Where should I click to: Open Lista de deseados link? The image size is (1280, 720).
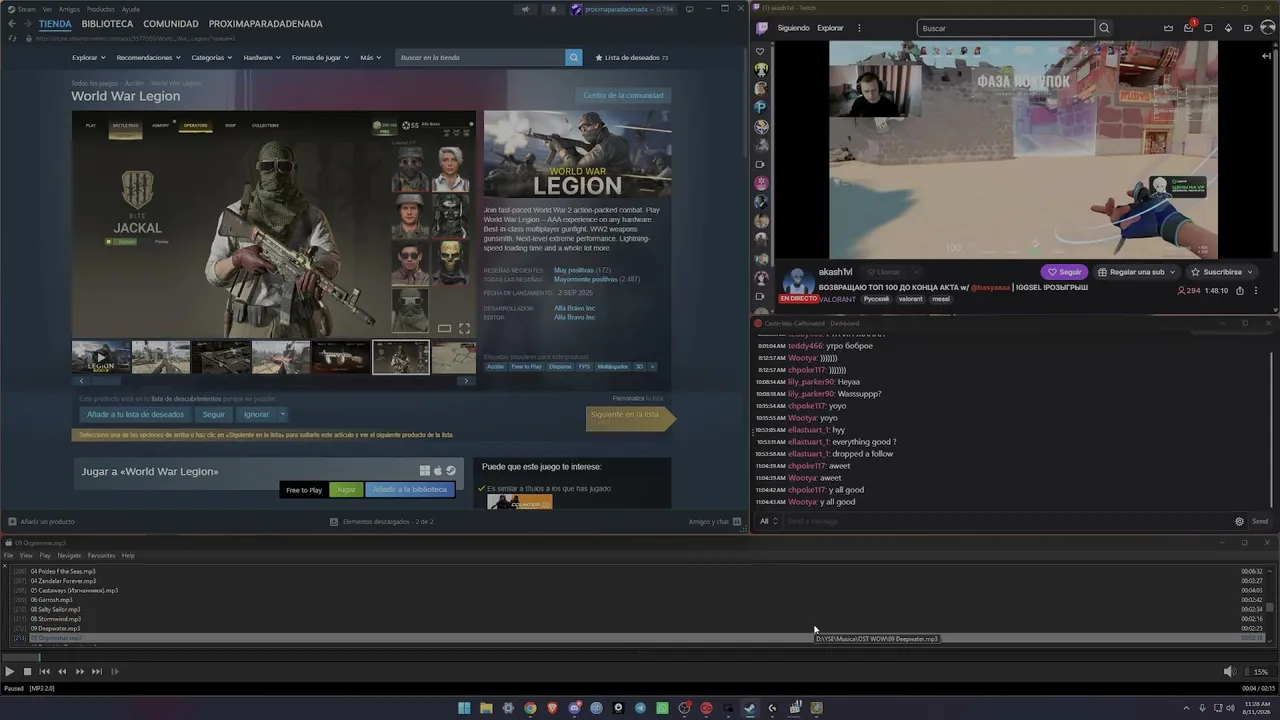click(632, 58)
